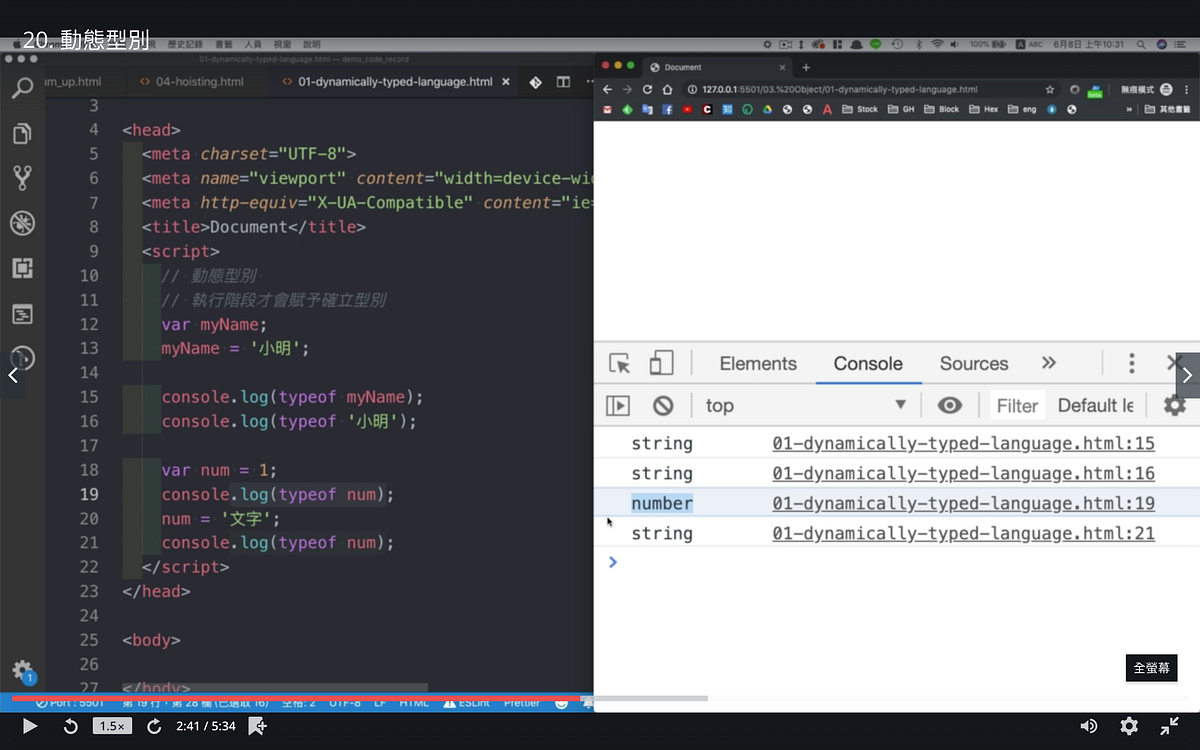Viewport: 1200px width, 750px height.
Task: Click the 全螢幕 fullscreen button
Action: 1151,668
